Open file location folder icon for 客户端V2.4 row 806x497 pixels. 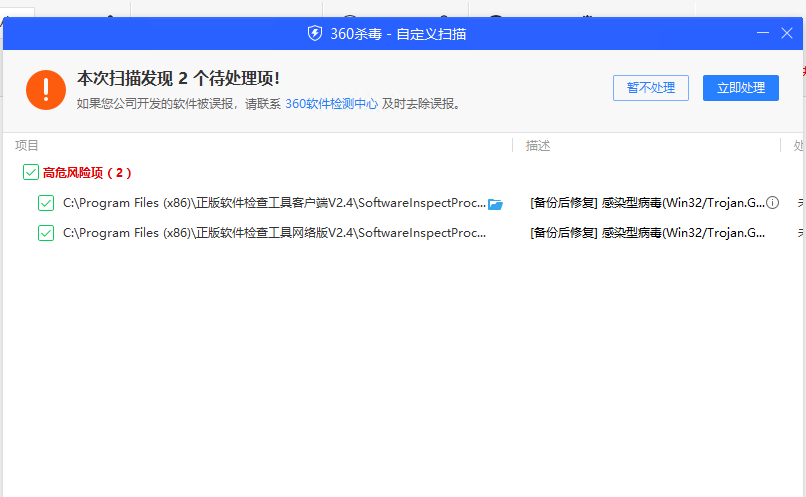click(x=495, y=204)
